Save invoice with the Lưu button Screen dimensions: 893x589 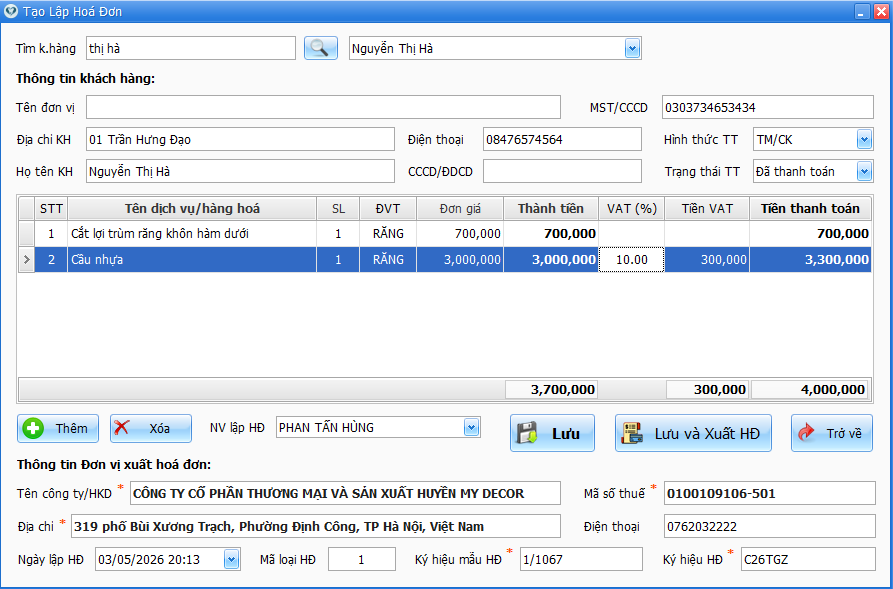point(552,433)
